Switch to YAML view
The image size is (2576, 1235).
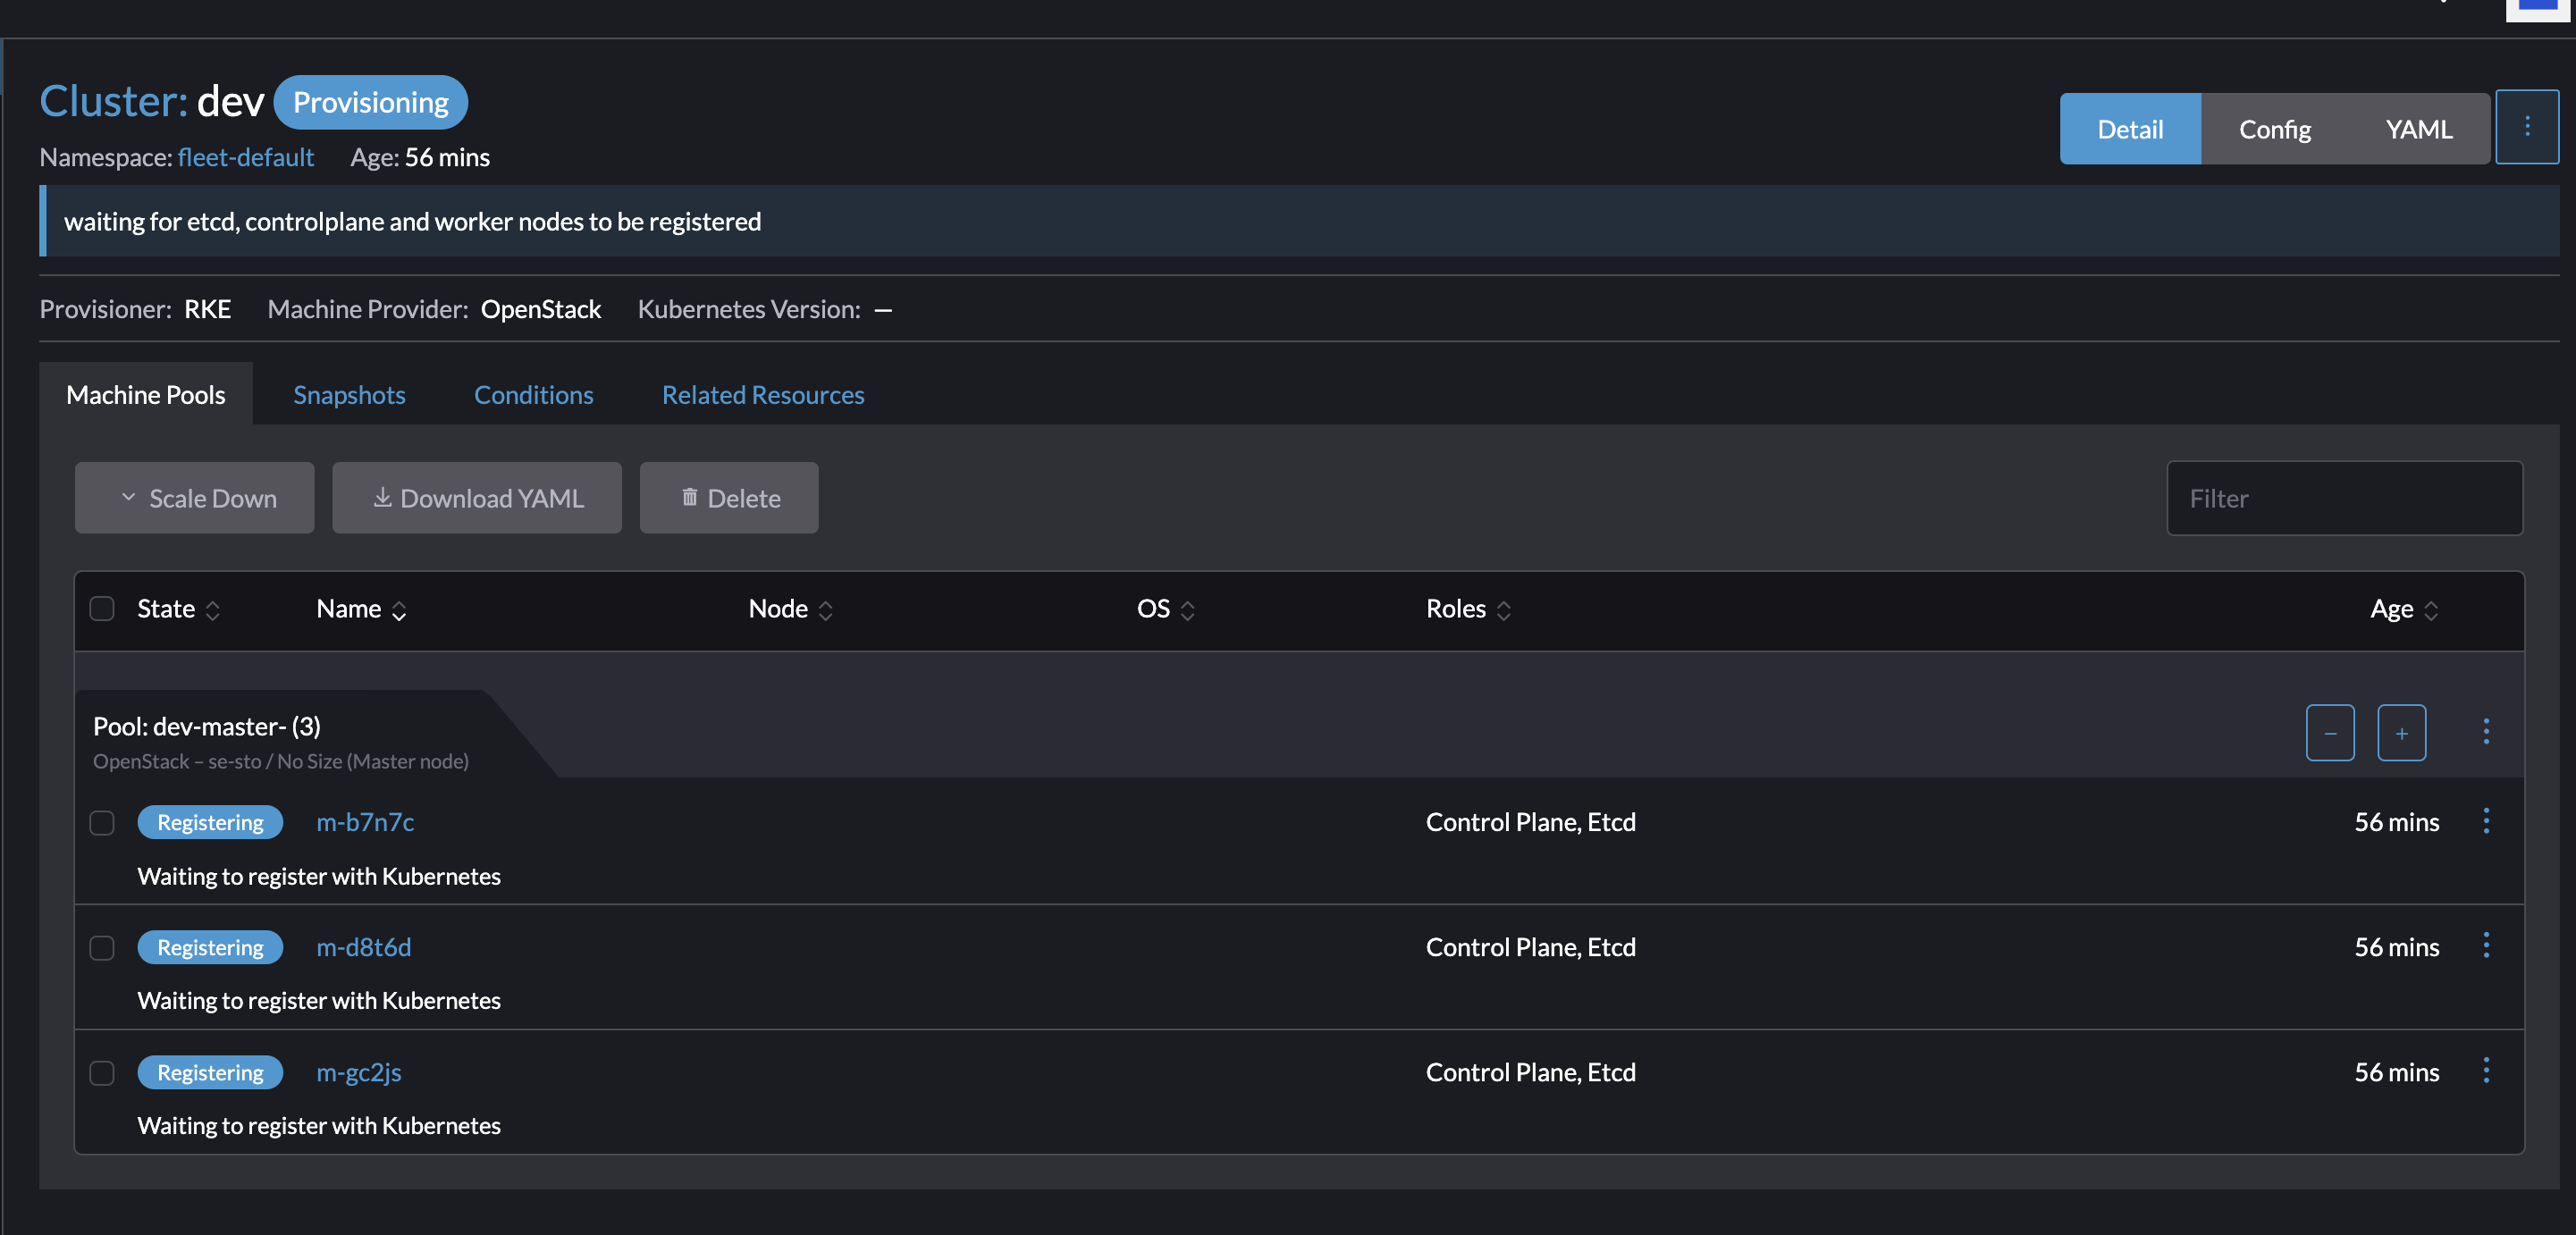[2418, 128]
